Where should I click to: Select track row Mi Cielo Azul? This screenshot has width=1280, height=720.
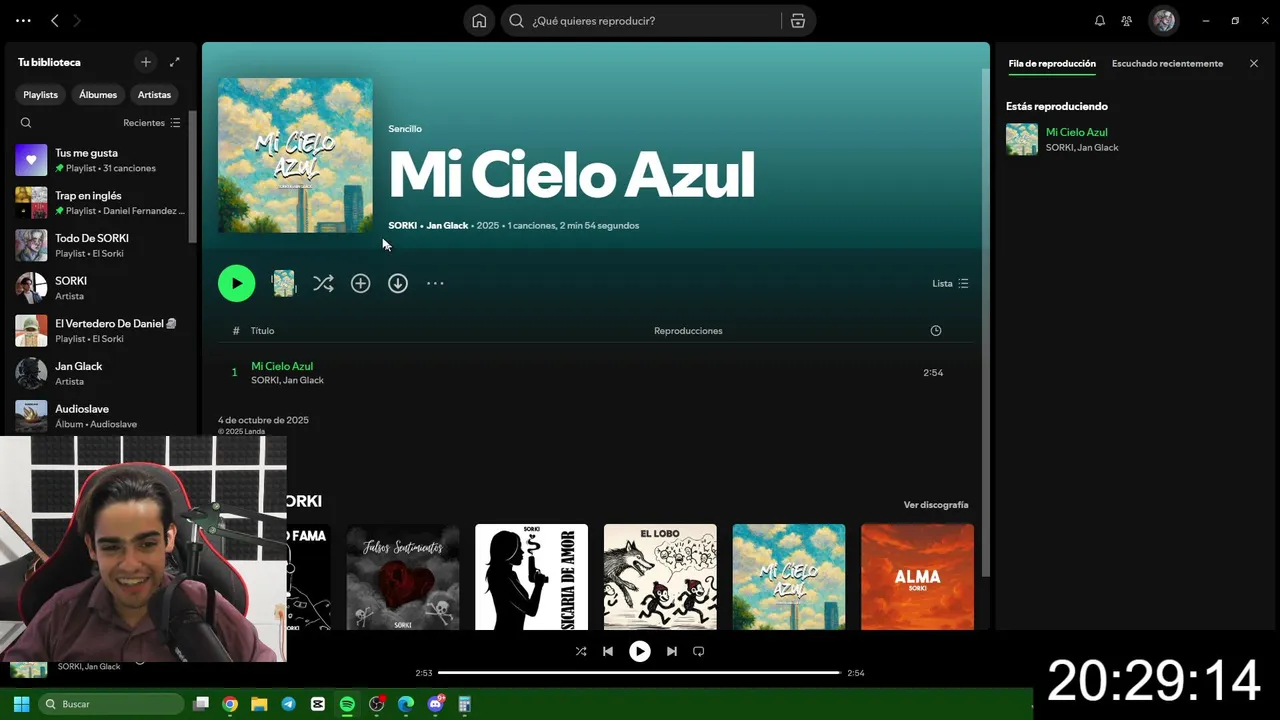click(595, 373)
